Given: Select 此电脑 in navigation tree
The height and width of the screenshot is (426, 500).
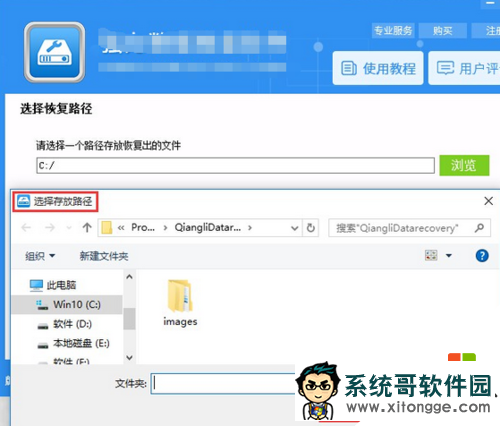Looking at the screenshot, I should coord(53,285).
